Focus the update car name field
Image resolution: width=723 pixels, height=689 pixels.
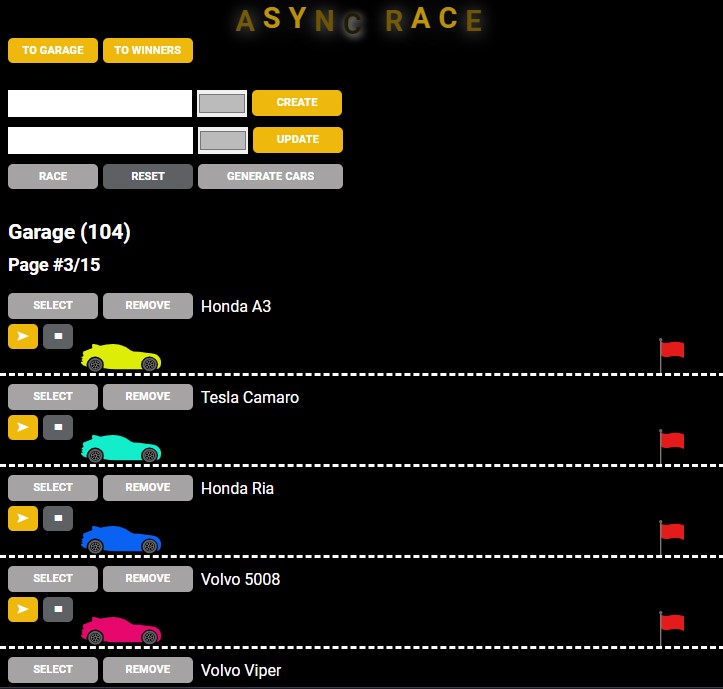(x=101, y=140)
